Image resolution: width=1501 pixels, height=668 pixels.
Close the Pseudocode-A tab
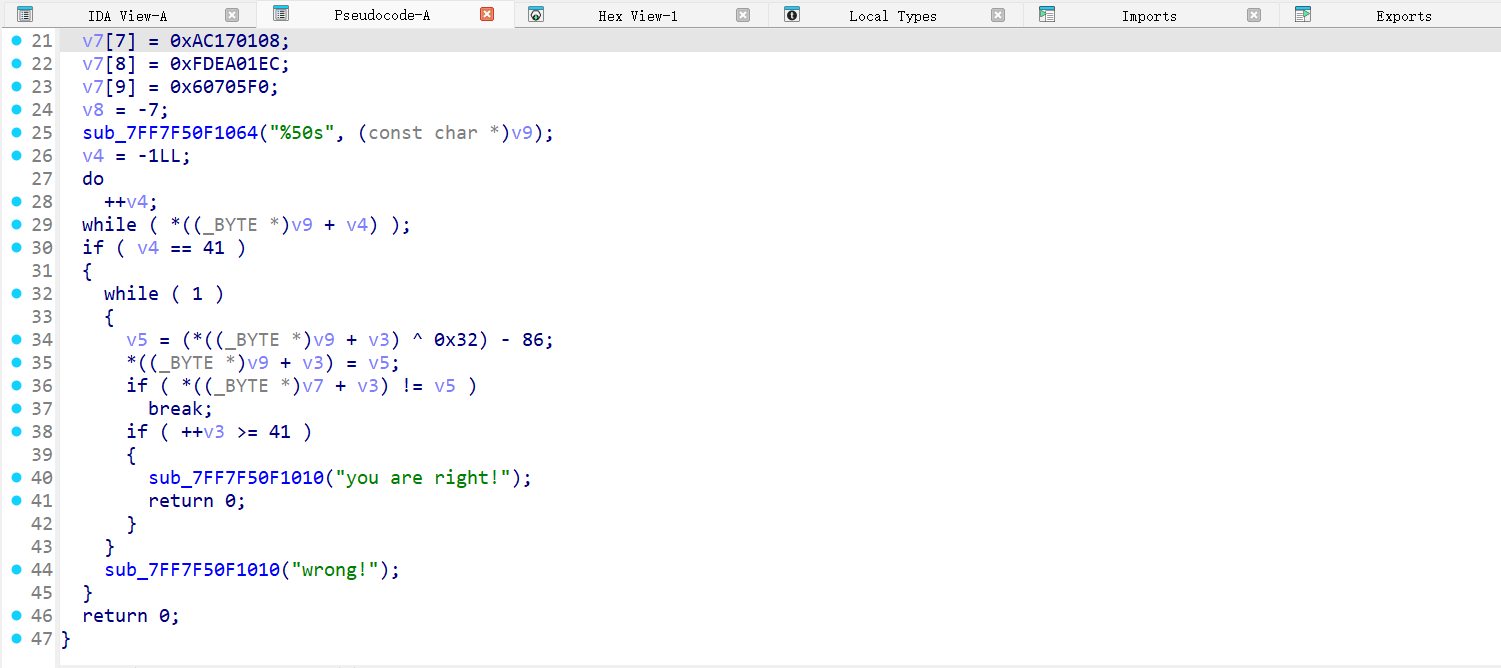pos(487,15)
